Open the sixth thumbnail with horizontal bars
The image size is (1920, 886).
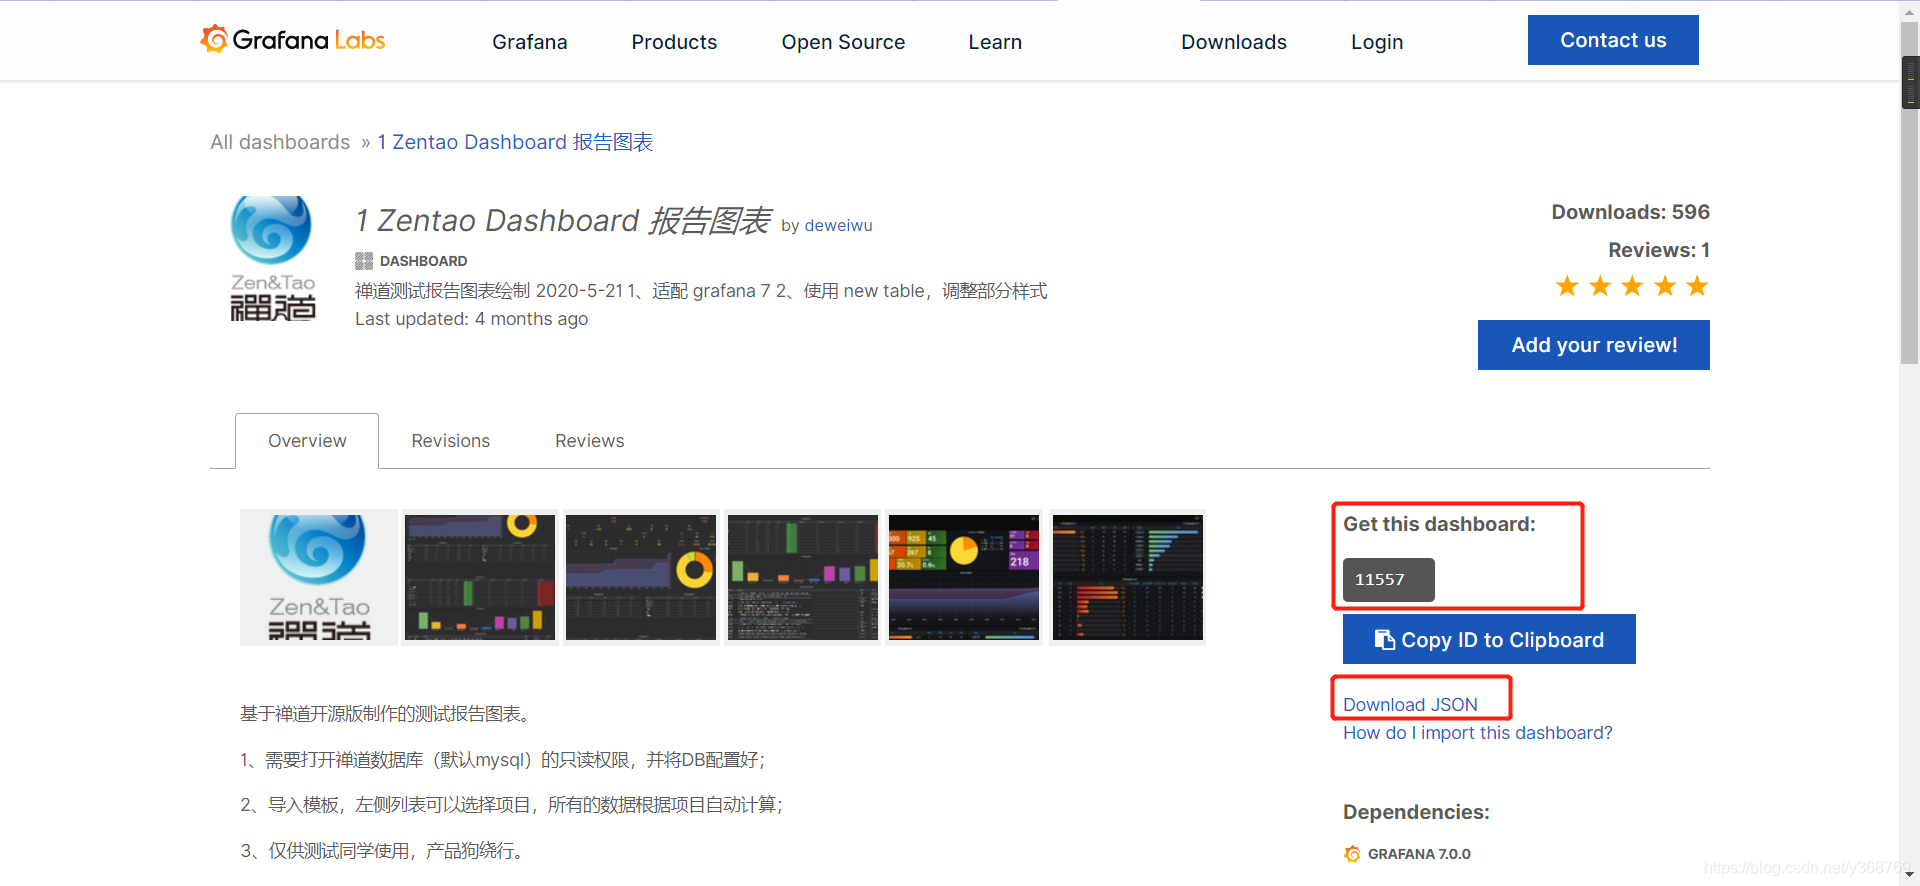click(x=1127, y=577)
